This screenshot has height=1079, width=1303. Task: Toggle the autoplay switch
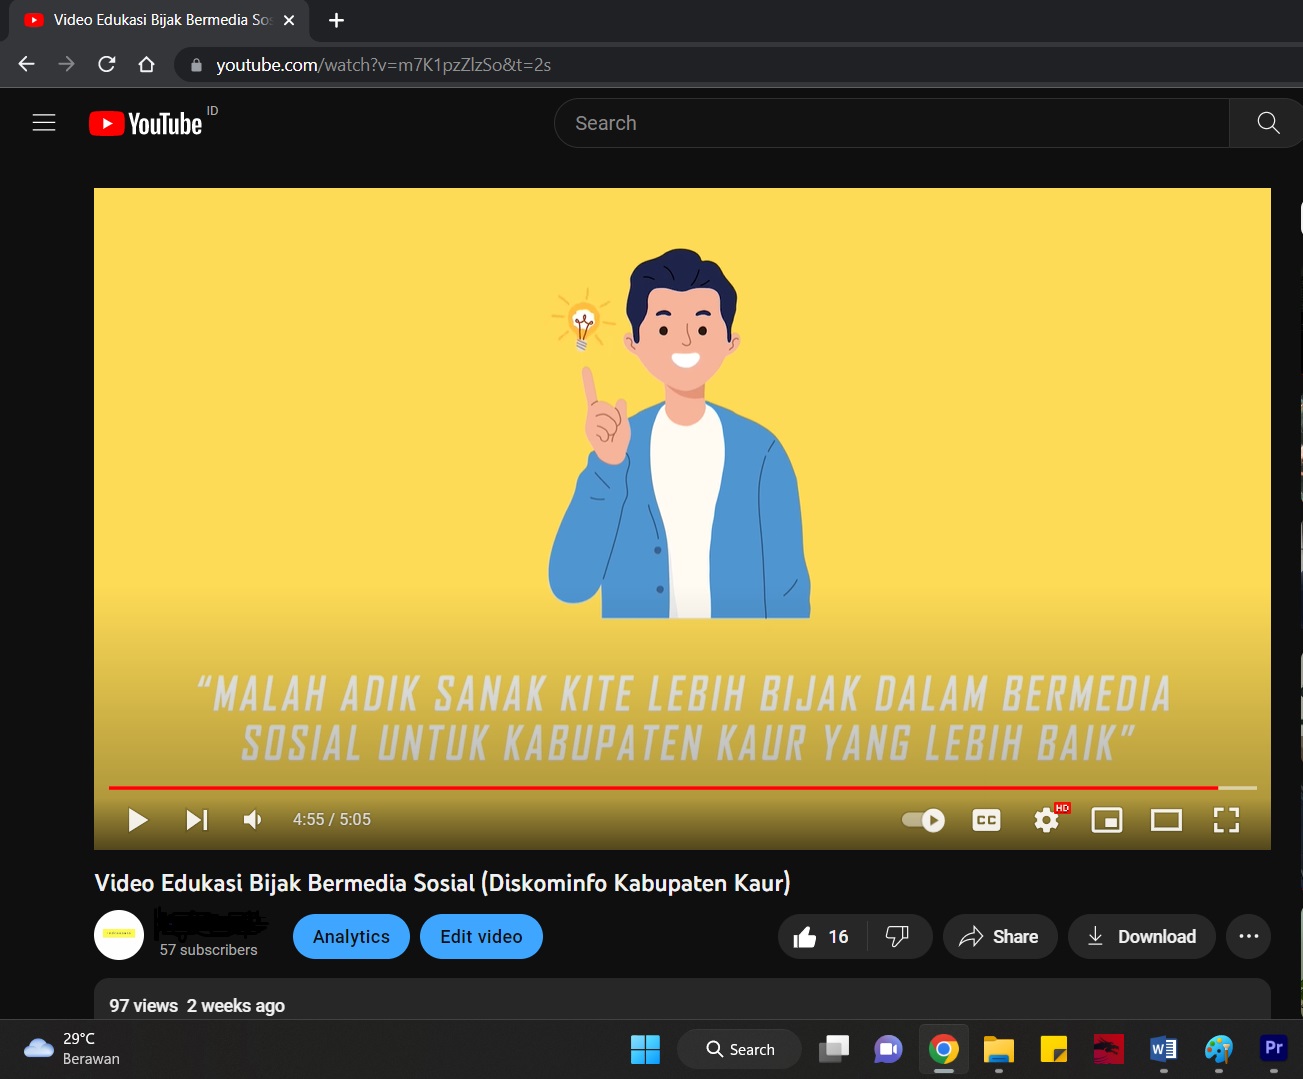pyautogui.click(x=923, y=820)
